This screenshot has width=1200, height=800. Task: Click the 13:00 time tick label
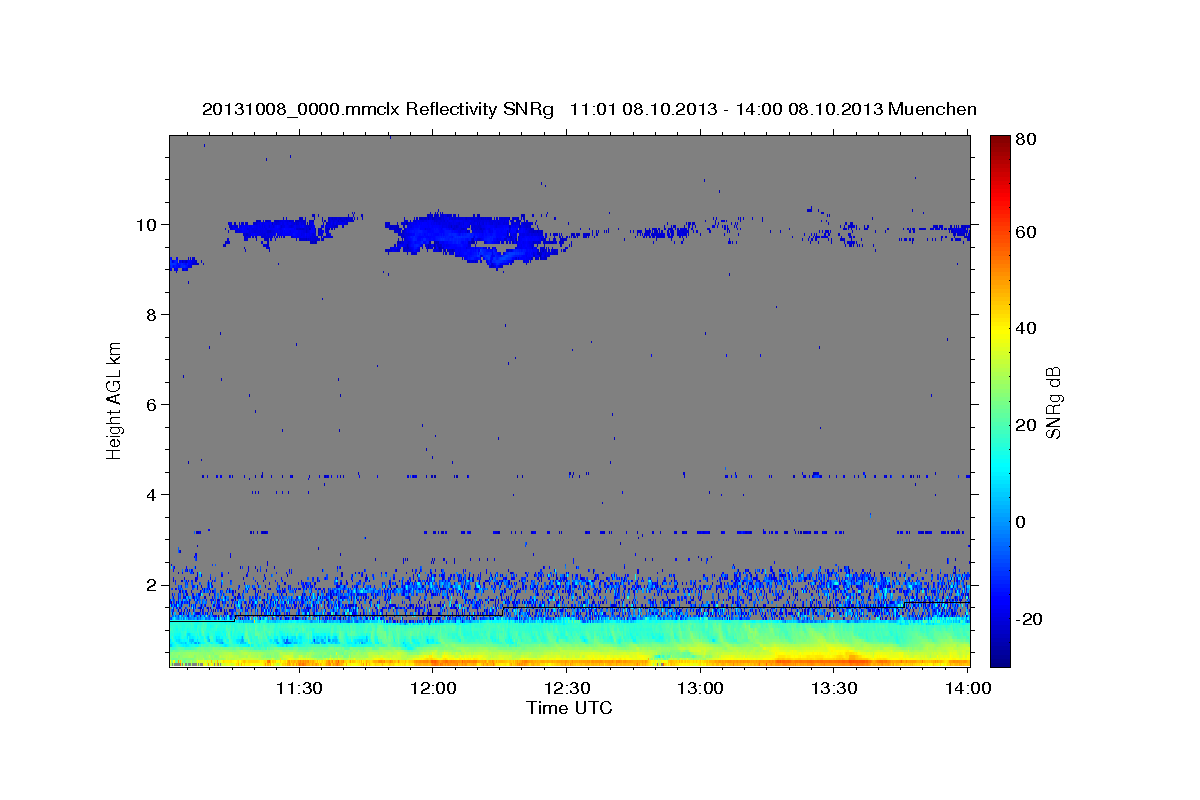[700, 688]
